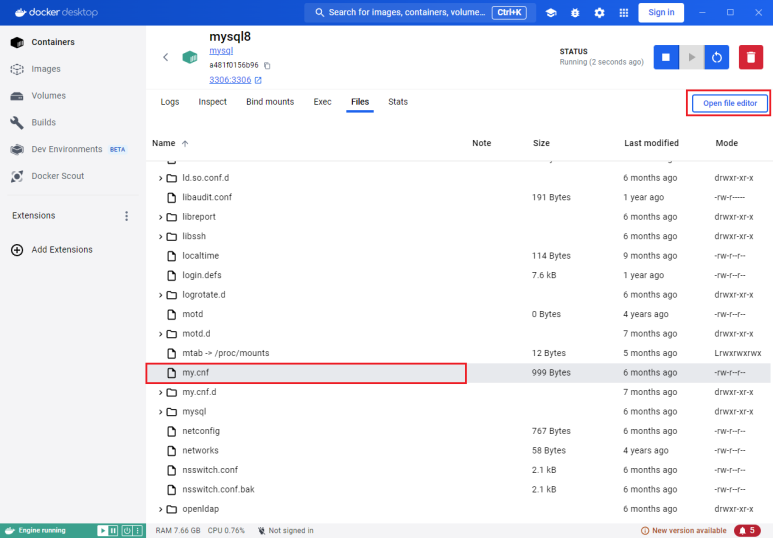Image resolution: width=773 pixels, height=538 pixels.
Task: Open the apps grid icon
Action: pyautogui.click(x=624, y=13)
